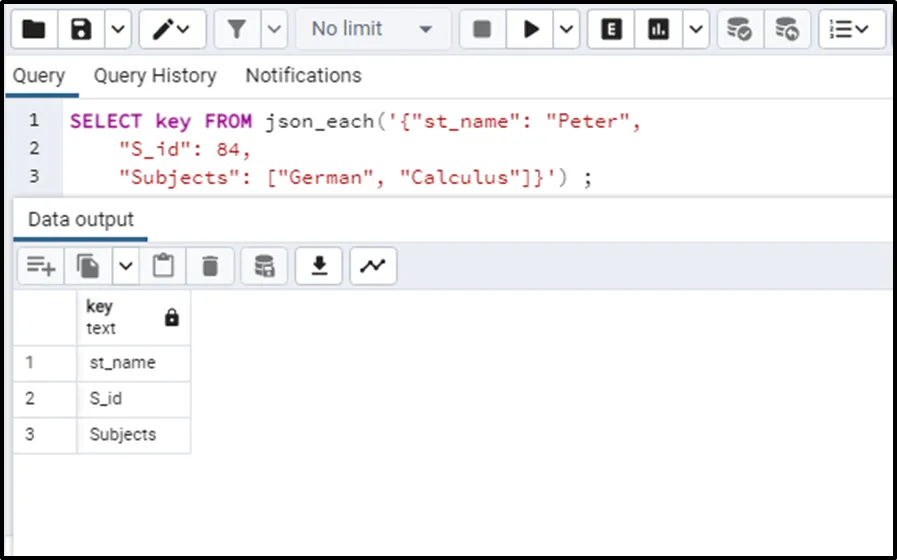Screen dimensions: 897x560
Task: Download query results as a file
Action: 319,266
